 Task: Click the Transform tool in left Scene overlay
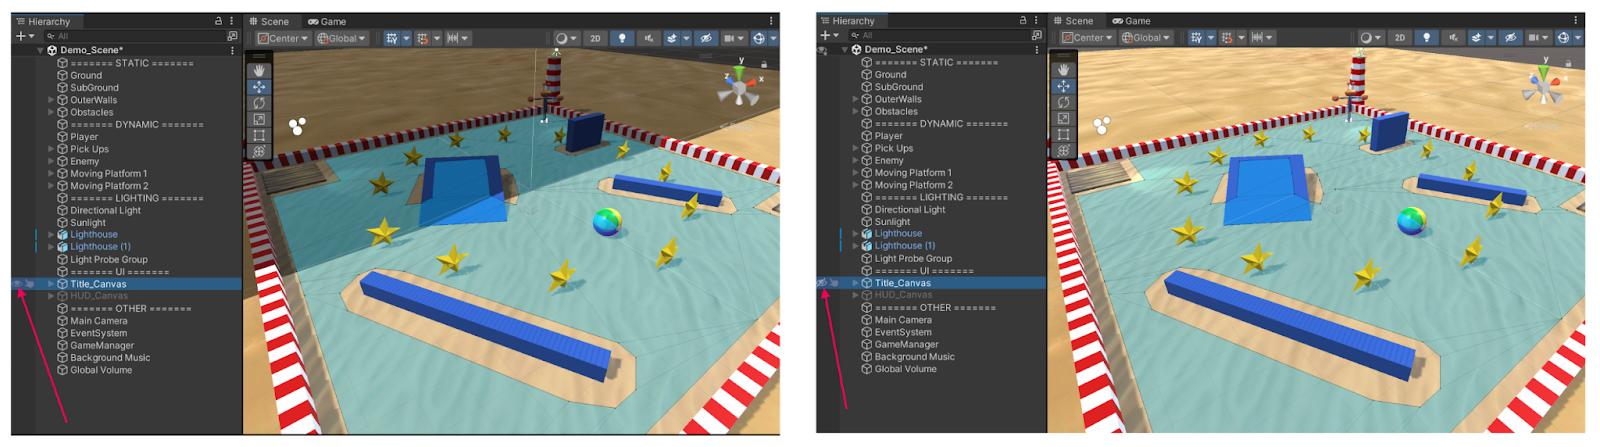[259, 151]
